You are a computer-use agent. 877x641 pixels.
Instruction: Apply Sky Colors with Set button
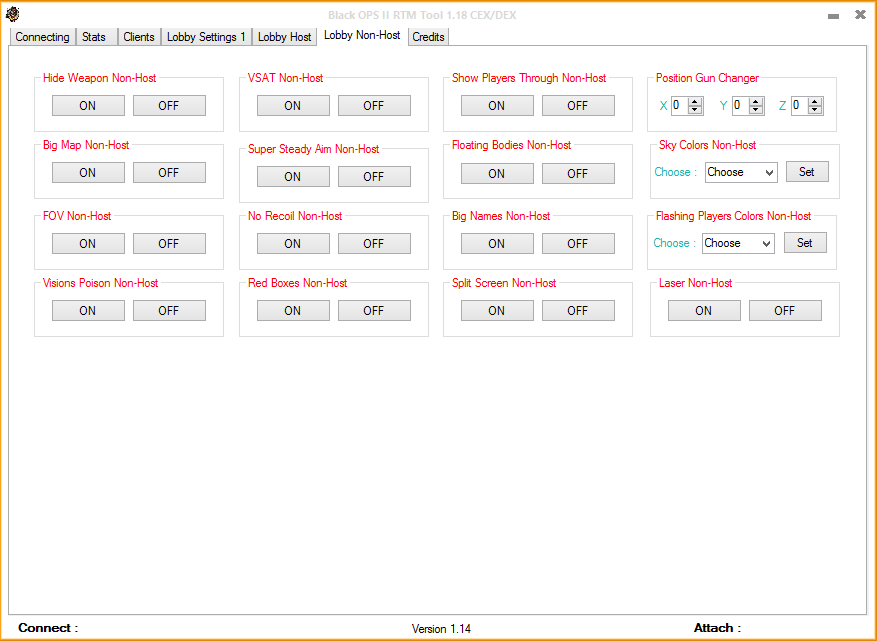807,172
